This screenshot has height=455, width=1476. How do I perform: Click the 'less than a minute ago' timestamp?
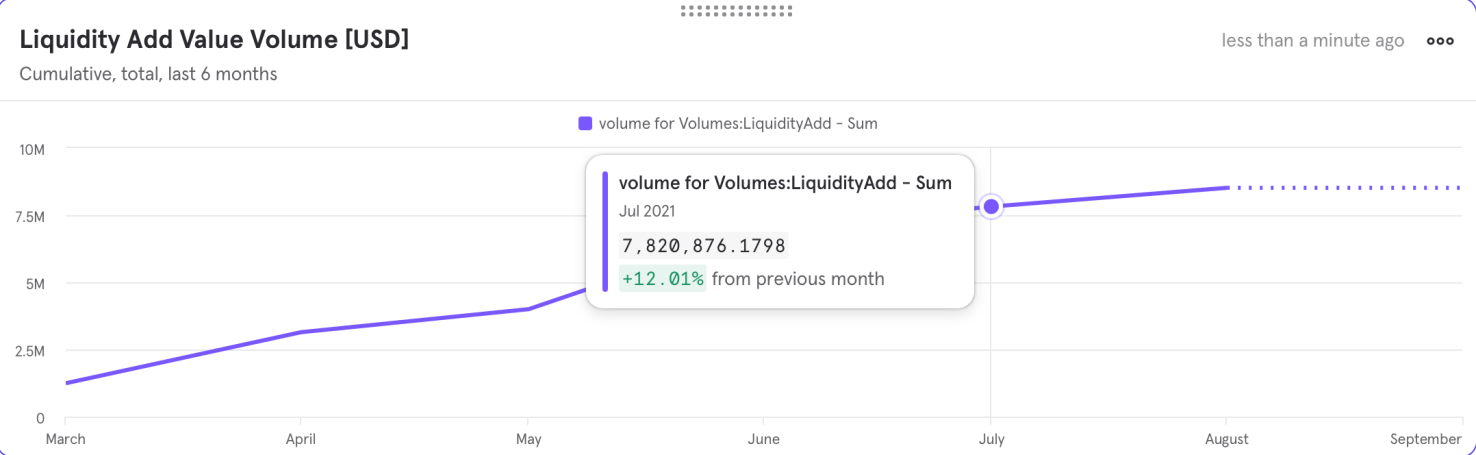pos(1312,41)
